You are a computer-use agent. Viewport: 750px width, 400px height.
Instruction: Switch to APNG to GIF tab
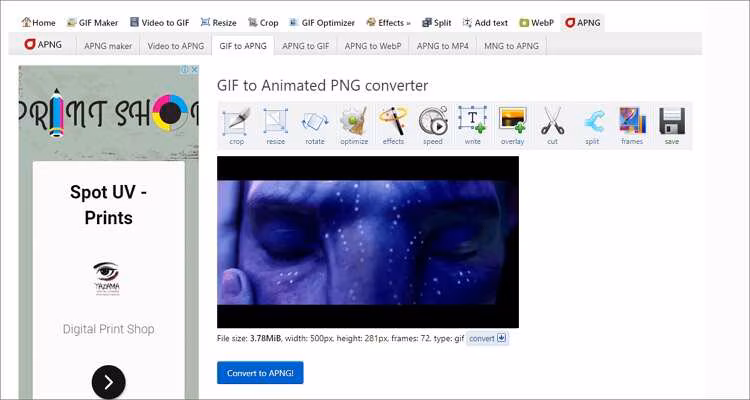tap(306, 46)
